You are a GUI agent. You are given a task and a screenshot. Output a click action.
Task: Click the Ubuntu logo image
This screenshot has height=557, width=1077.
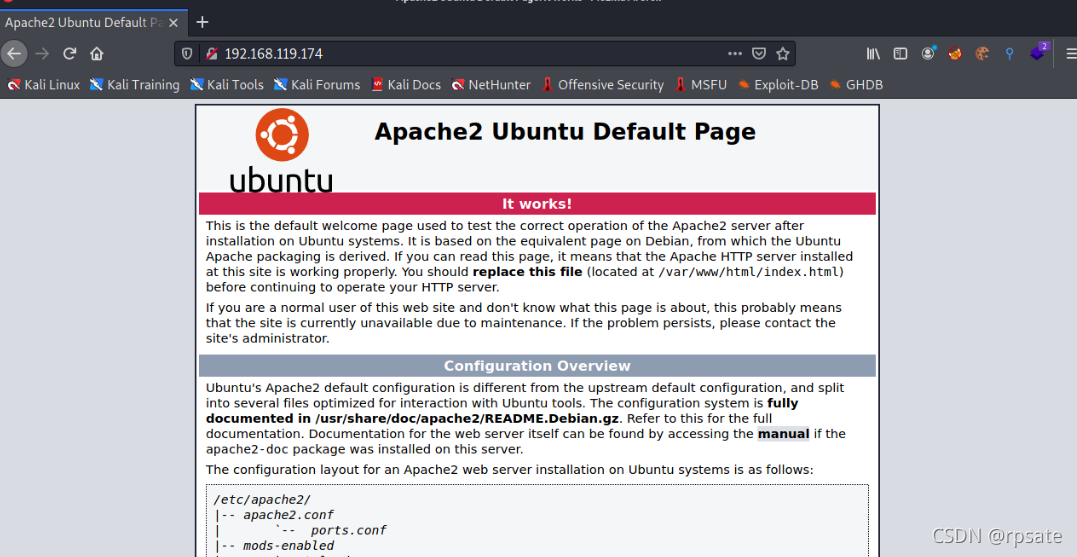tap(281, 151)
